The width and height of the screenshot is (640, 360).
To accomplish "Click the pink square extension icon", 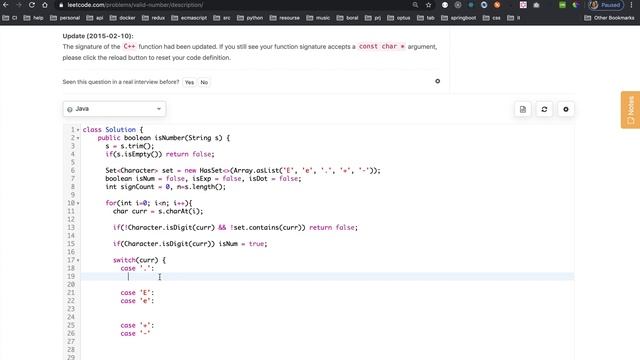I will tap(523, 5).
